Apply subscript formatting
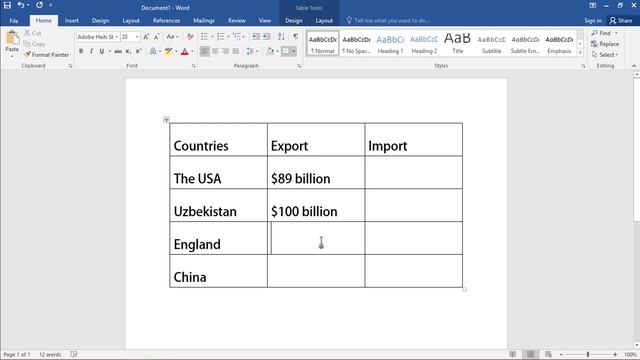Viewport: 640px width, 360px height. pyautogui.click(x=128, y=51)
